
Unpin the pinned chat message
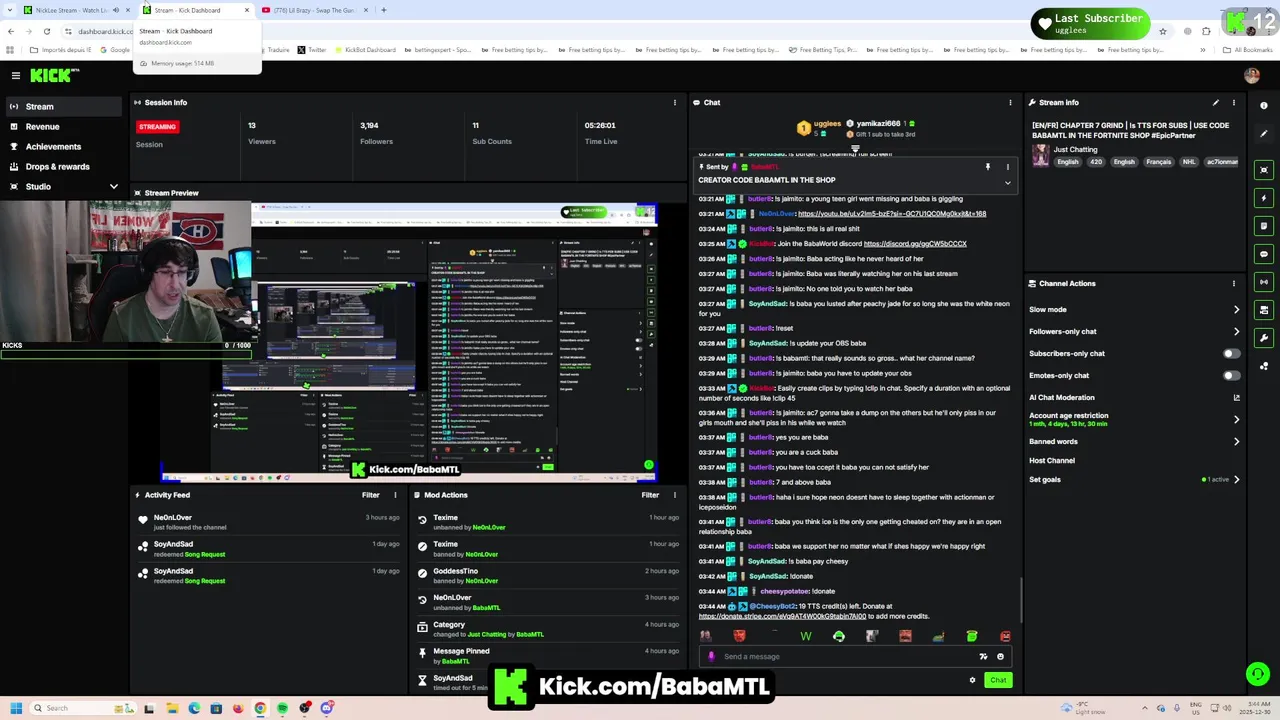(987, 167)
